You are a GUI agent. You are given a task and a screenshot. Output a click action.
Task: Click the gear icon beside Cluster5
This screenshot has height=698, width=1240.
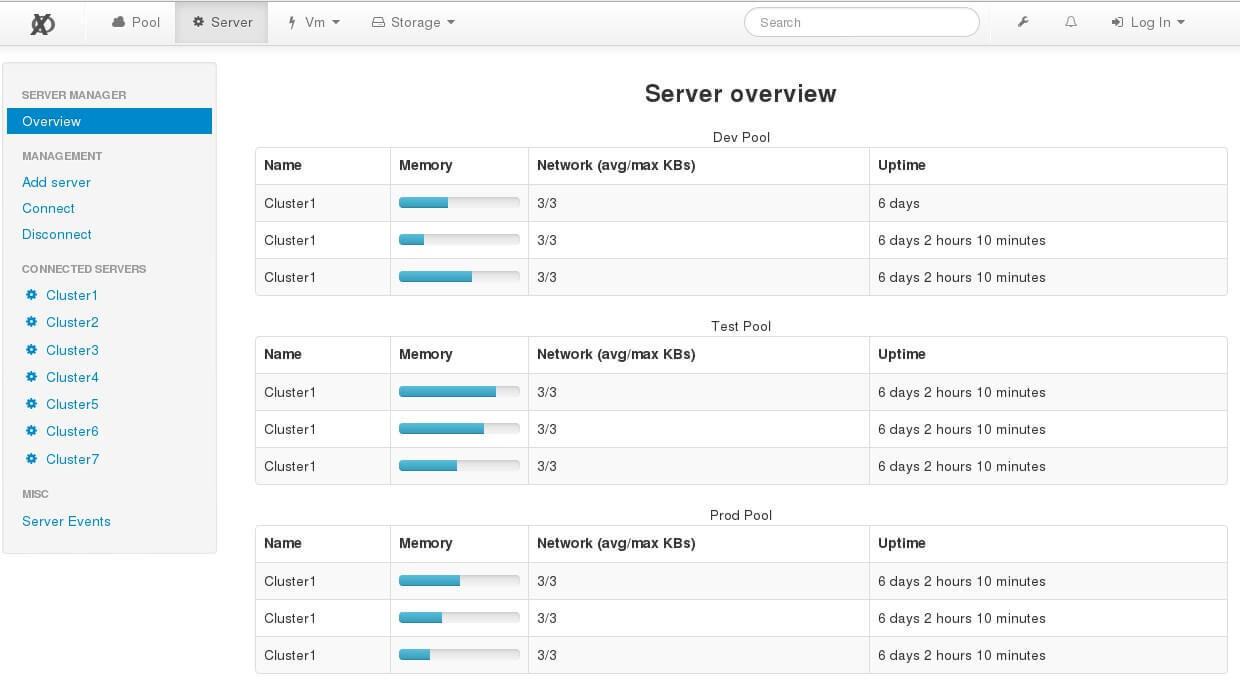32,404
